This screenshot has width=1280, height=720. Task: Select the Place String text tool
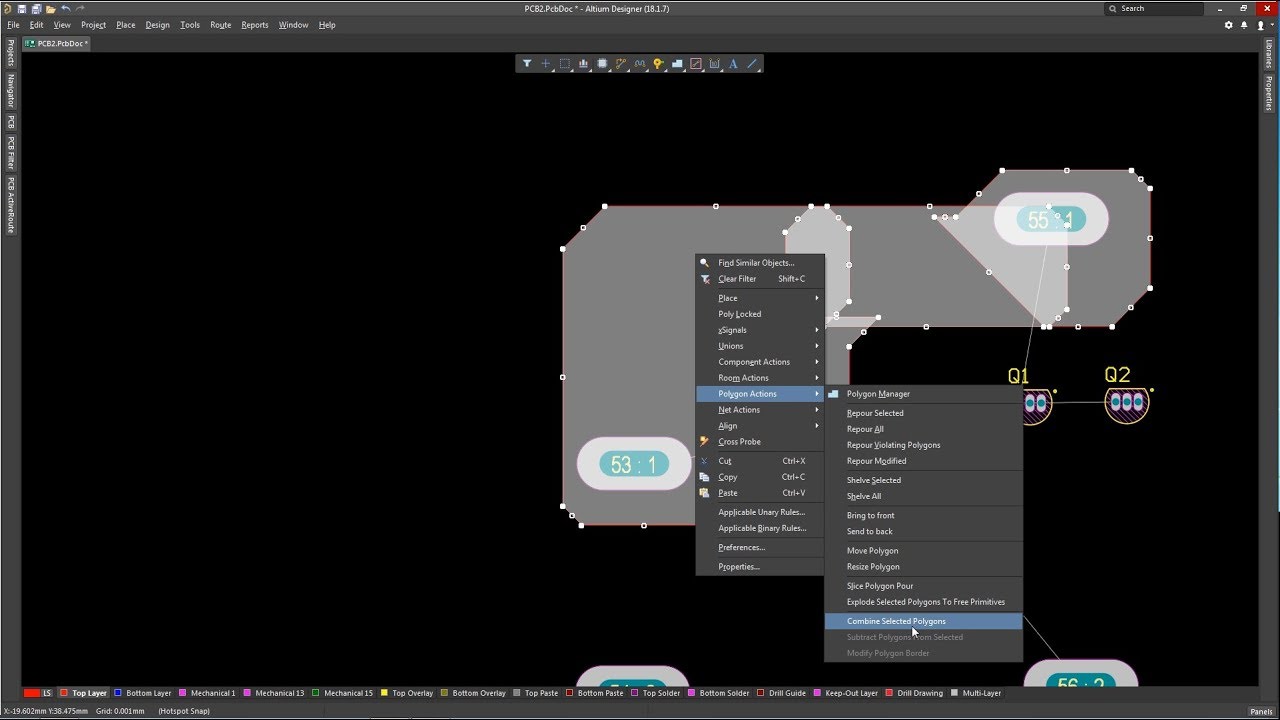(x=733, y=64)
